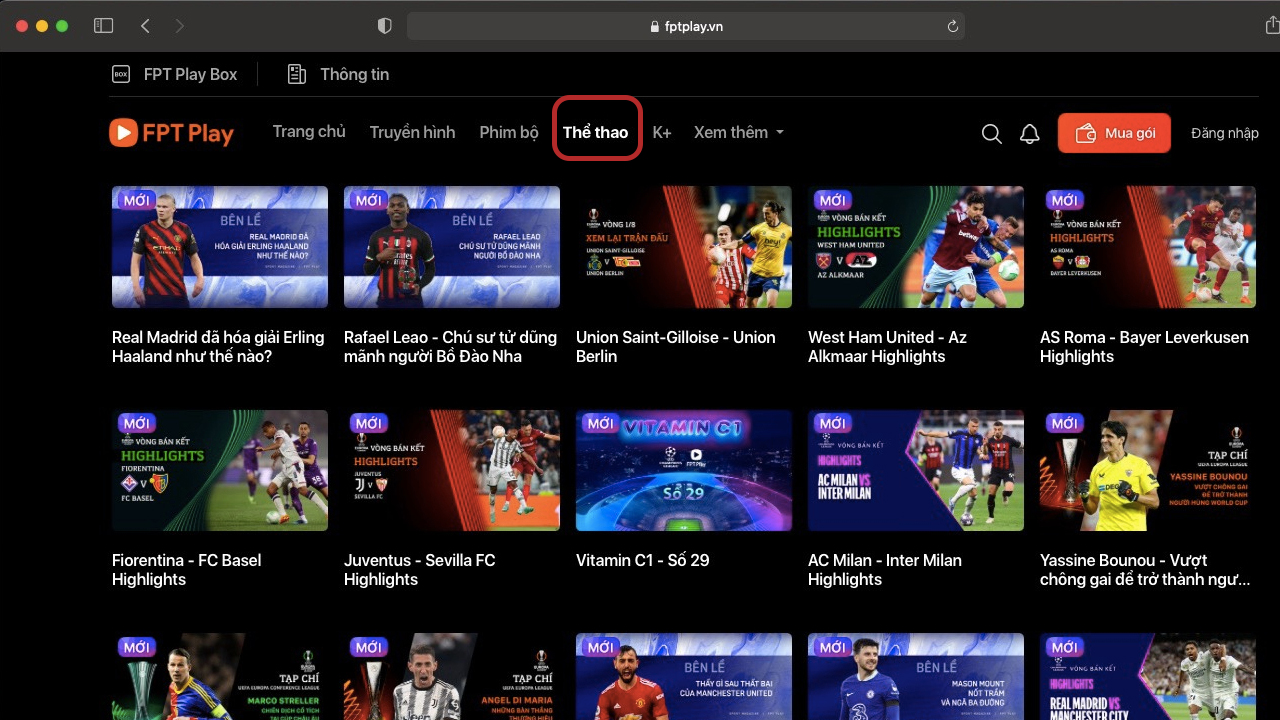Open the Trang chủ tab
Image resolution: width=1280 pixels, height=720 pixels.
pyautogui.click(x=309, y=132)
